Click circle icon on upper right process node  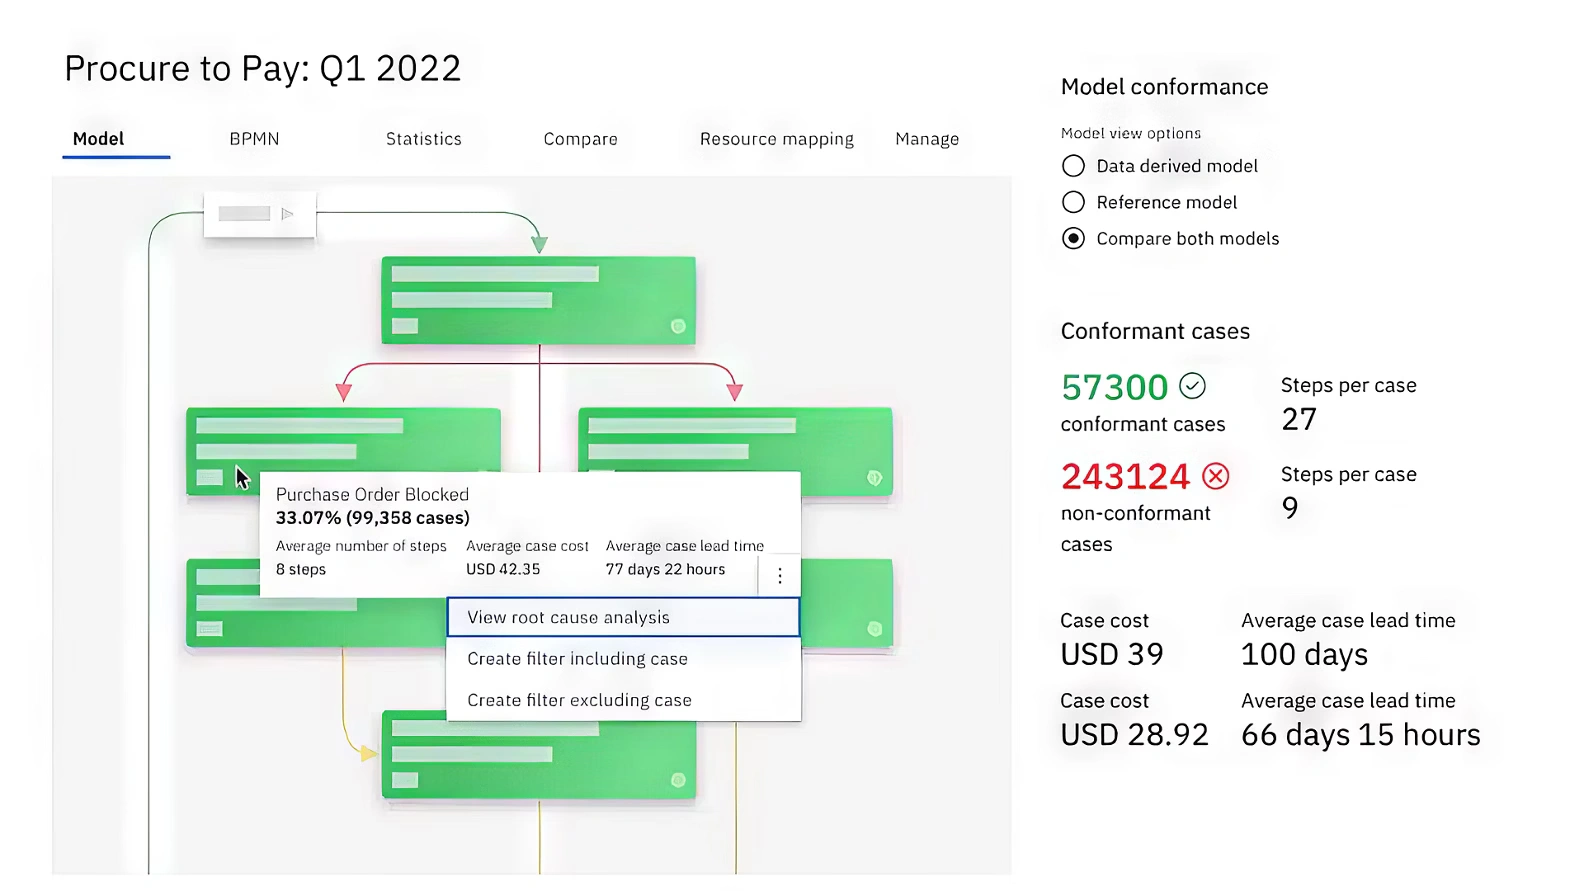click(874, 478)
